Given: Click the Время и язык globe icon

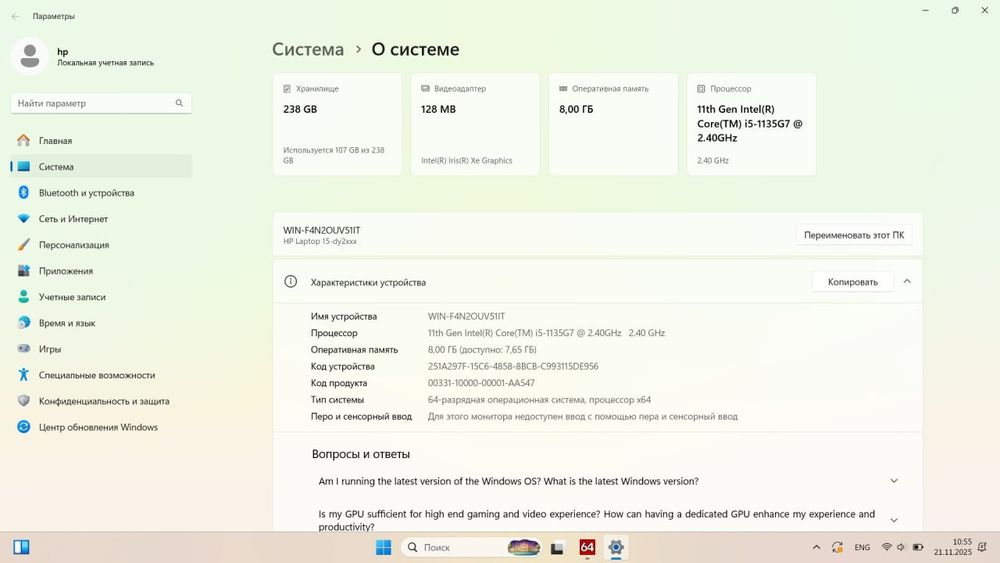Looking at the screenshot, I should (24, 323).
